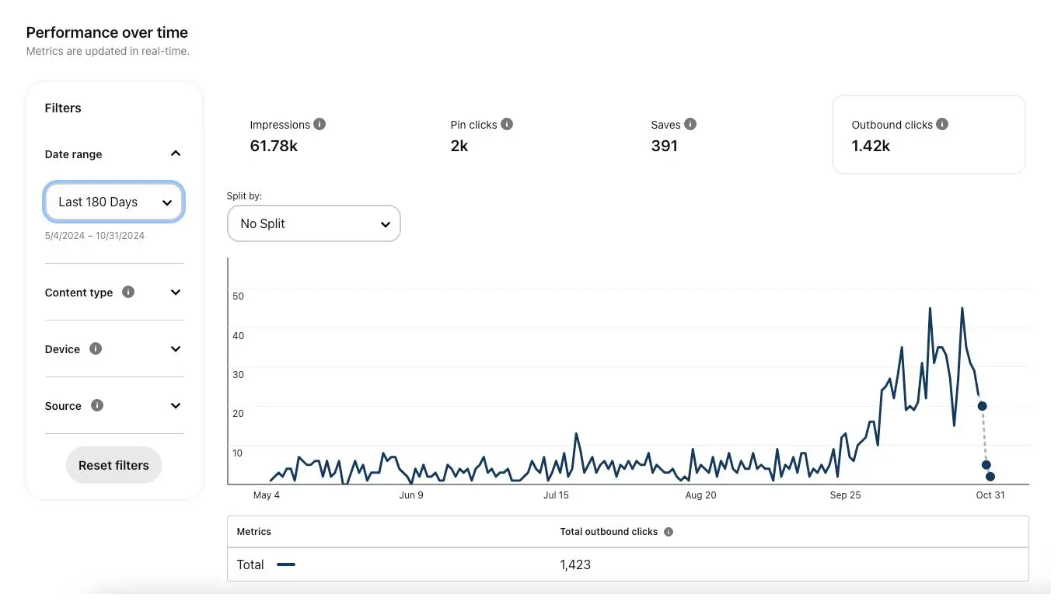The image size is (1063, 612).
Task: Click the Source filter info icon
Action: coord(97,406)
